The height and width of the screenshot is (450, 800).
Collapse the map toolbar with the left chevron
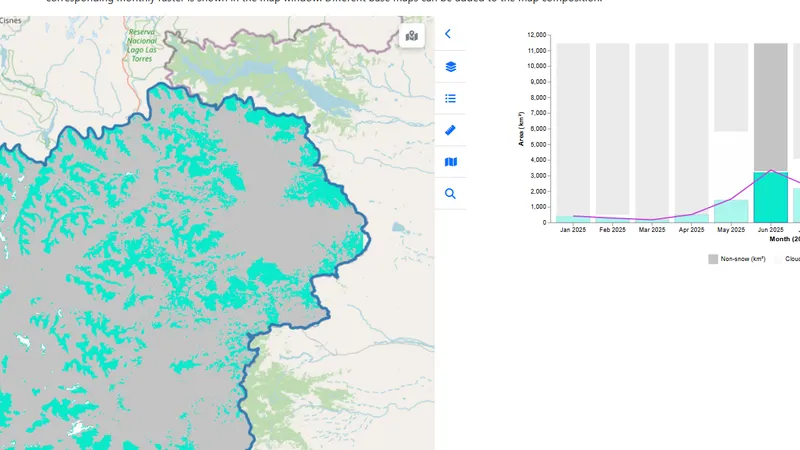(448, 34)
